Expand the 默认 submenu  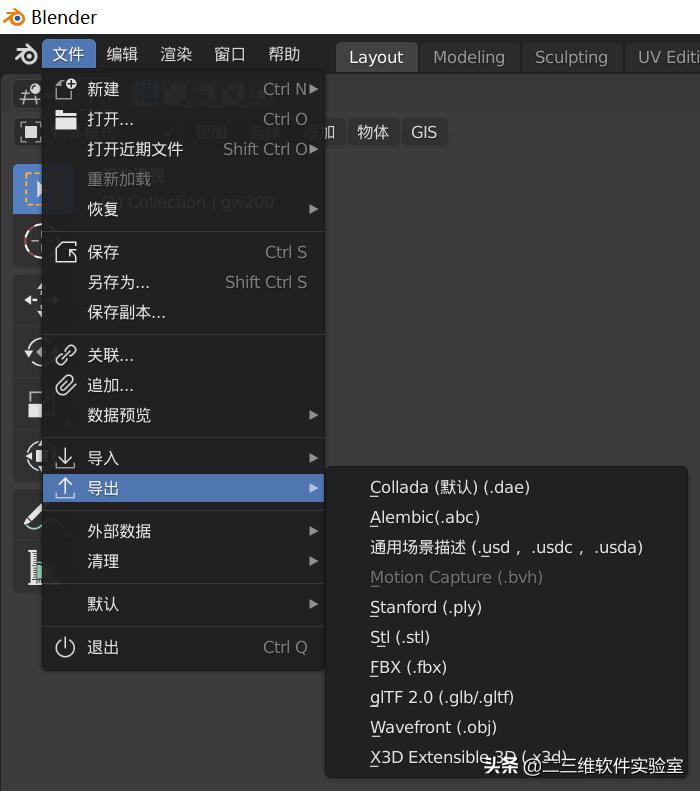(x=184, y=604)
